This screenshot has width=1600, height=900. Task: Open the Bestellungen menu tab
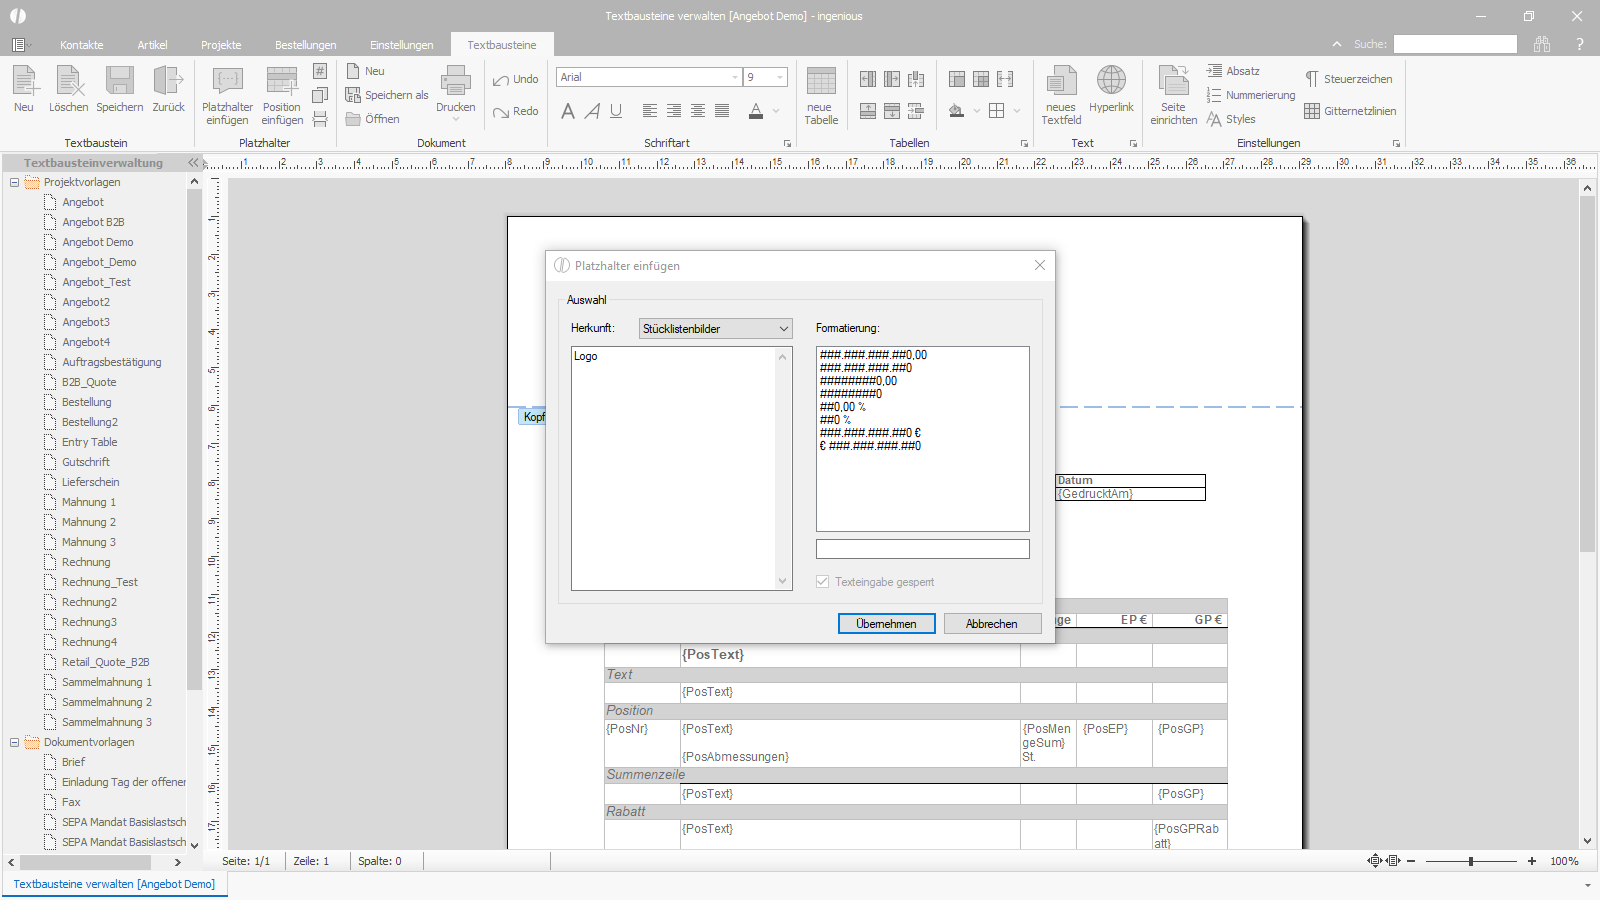click(x=306, y=45)
